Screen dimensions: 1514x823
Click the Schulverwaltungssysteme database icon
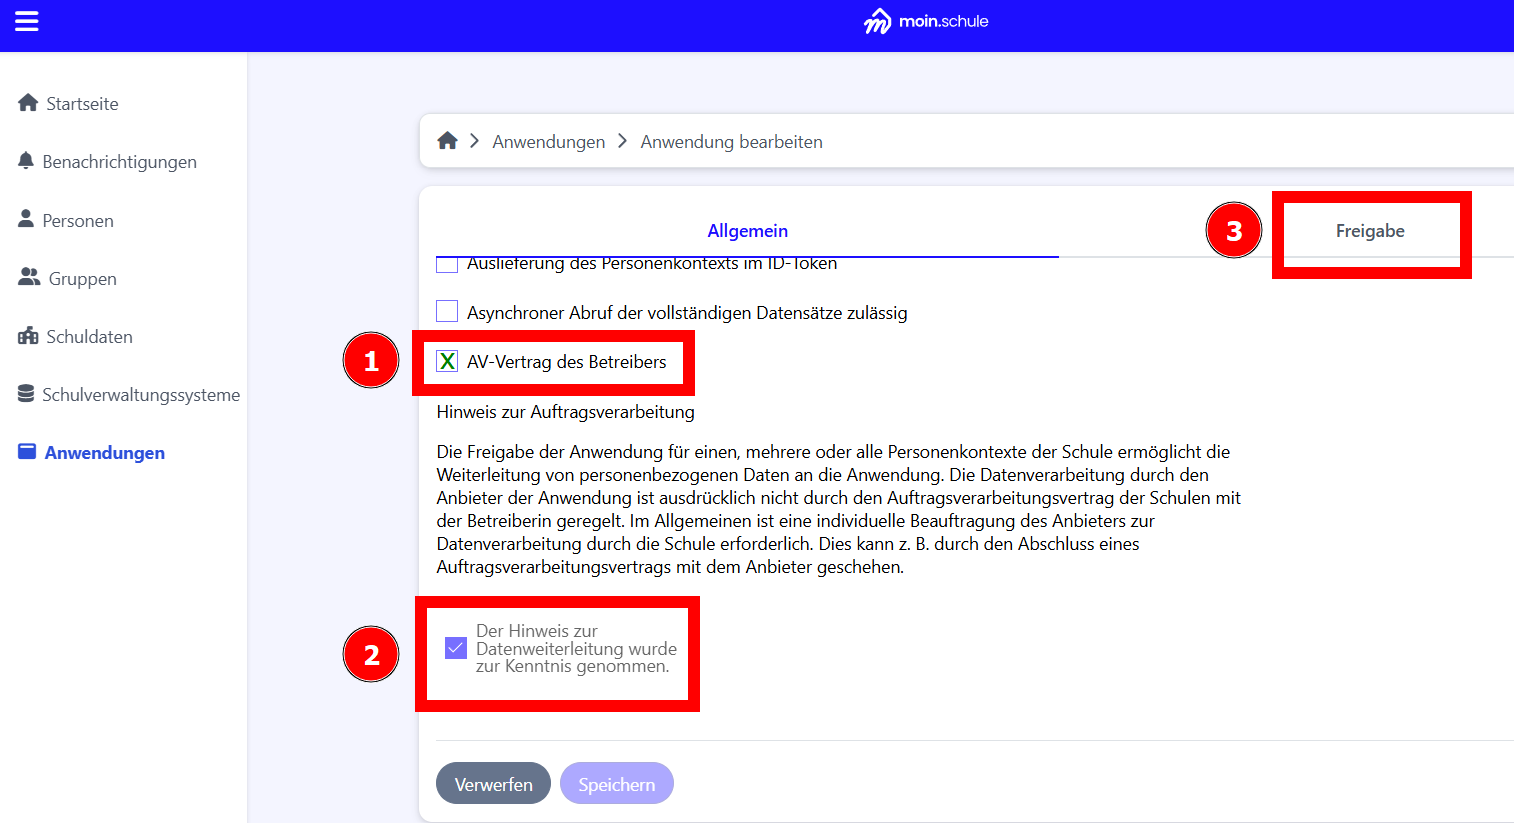pyautogui.click(x=26, y=394)
